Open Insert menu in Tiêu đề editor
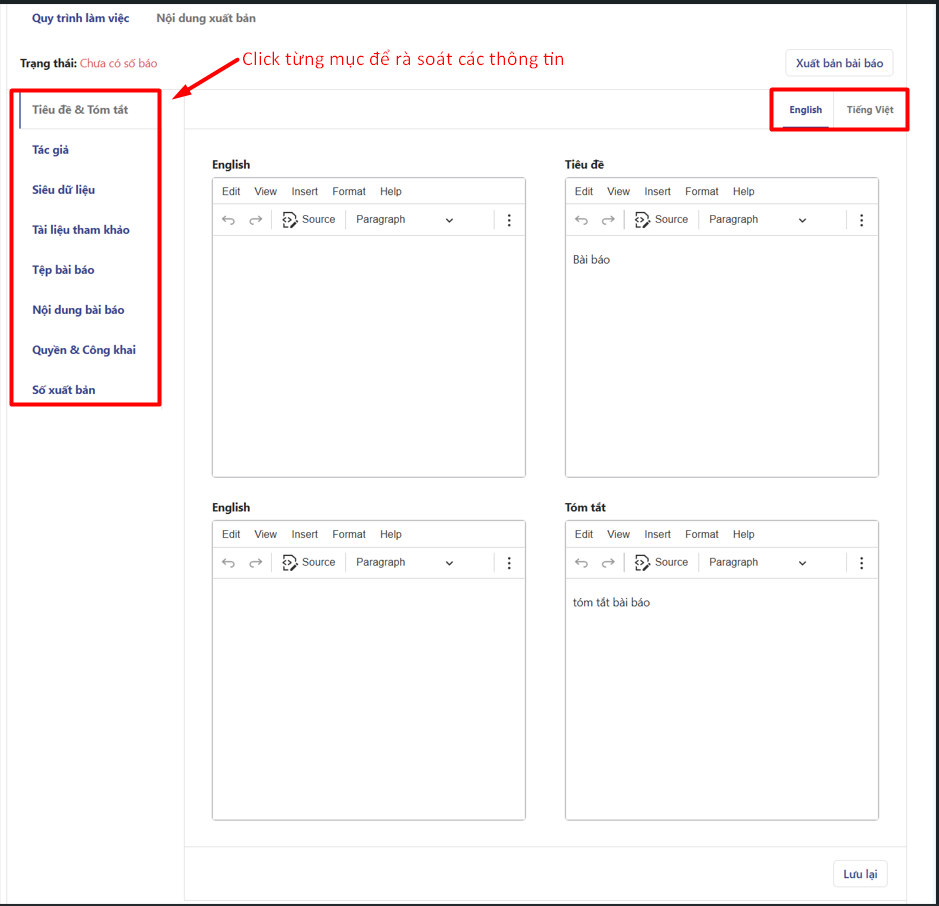This screenshot has height=906, width=939. (x=657, y=192)
